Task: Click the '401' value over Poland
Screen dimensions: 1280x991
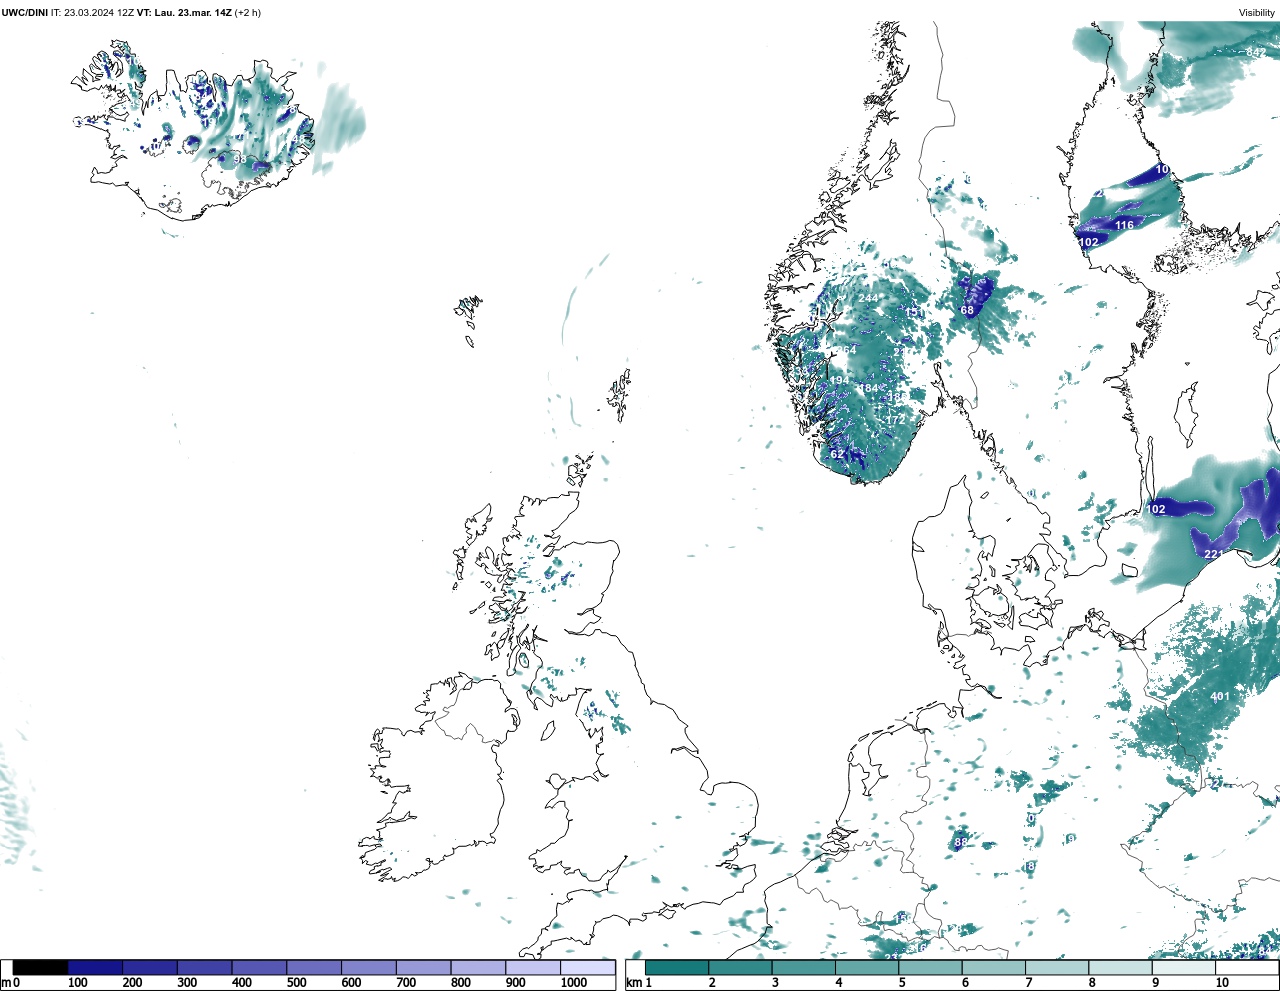Action: [1220, 696]
